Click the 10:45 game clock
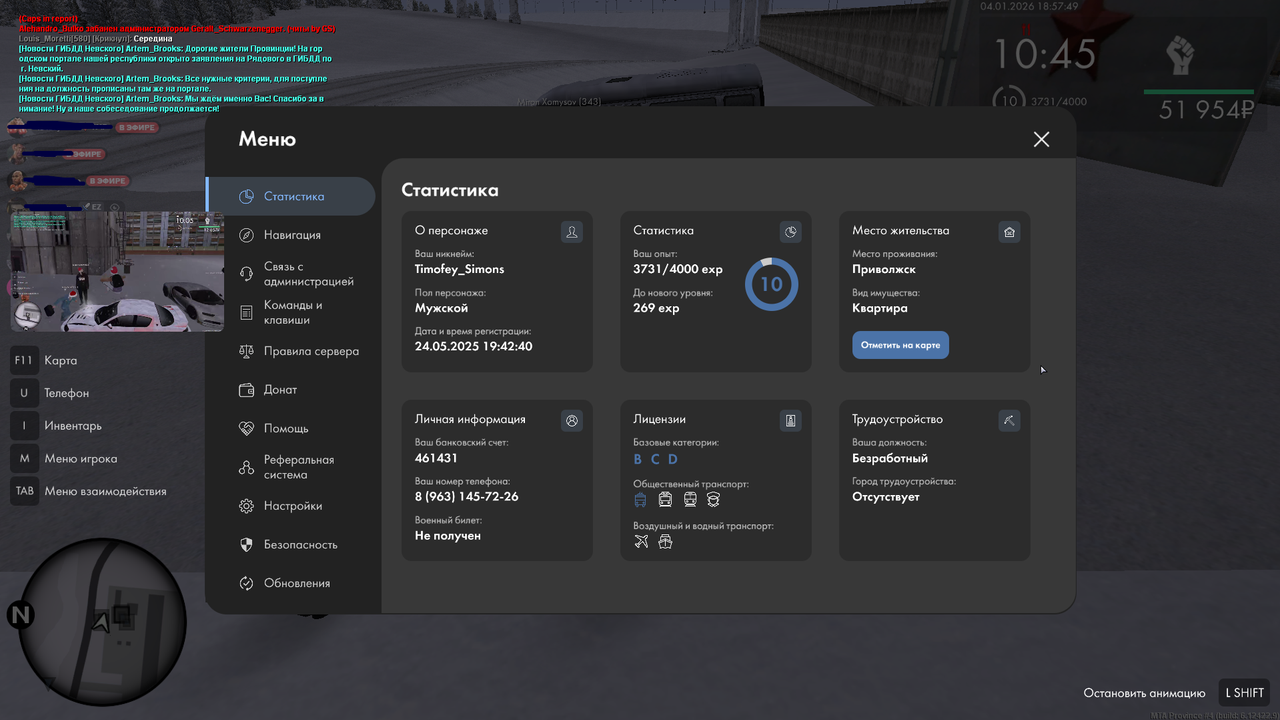Image resolution: width=1280 pixels, height=720 pixels. click(x=1044, y=53)
